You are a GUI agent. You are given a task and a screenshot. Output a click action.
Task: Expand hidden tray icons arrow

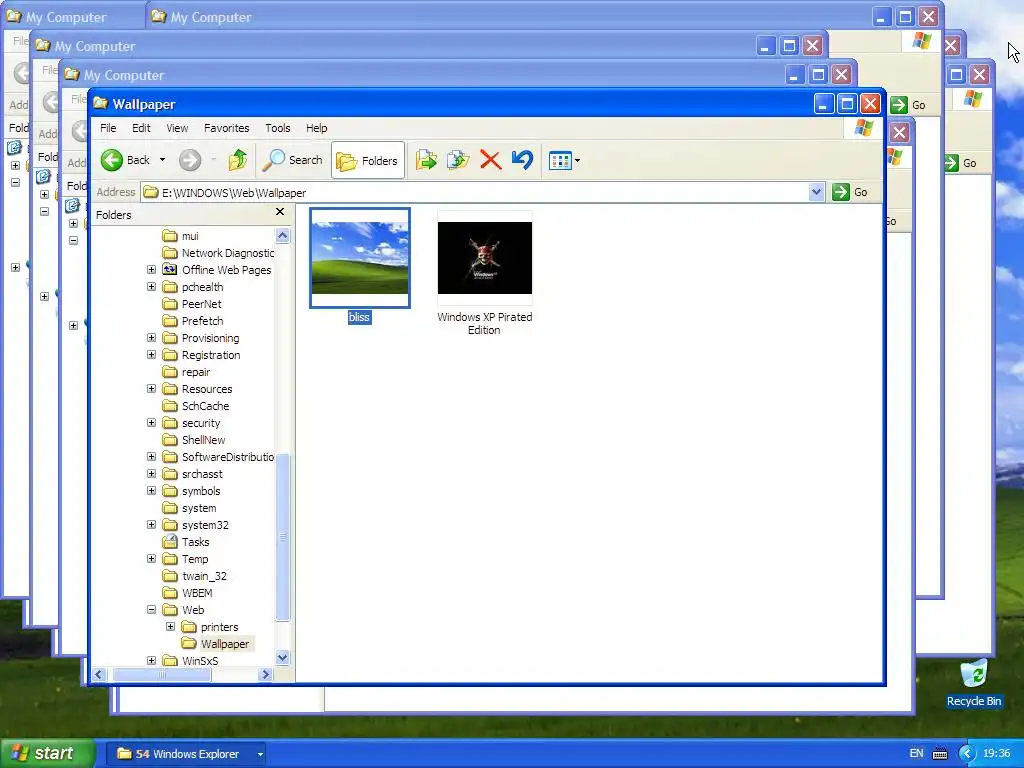pyautogui.click(x=967, y=754)
